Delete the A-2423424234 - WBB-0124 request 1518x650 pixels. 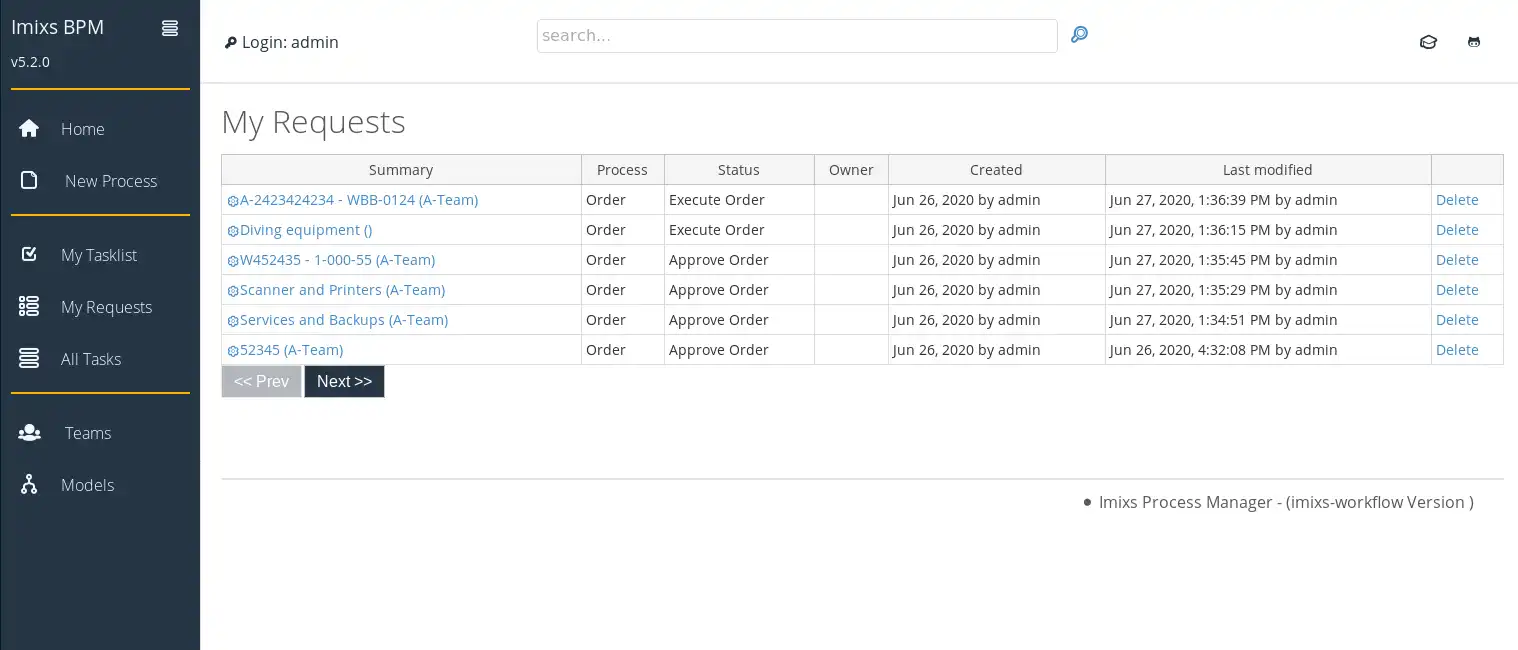[x=1457, y=200]
